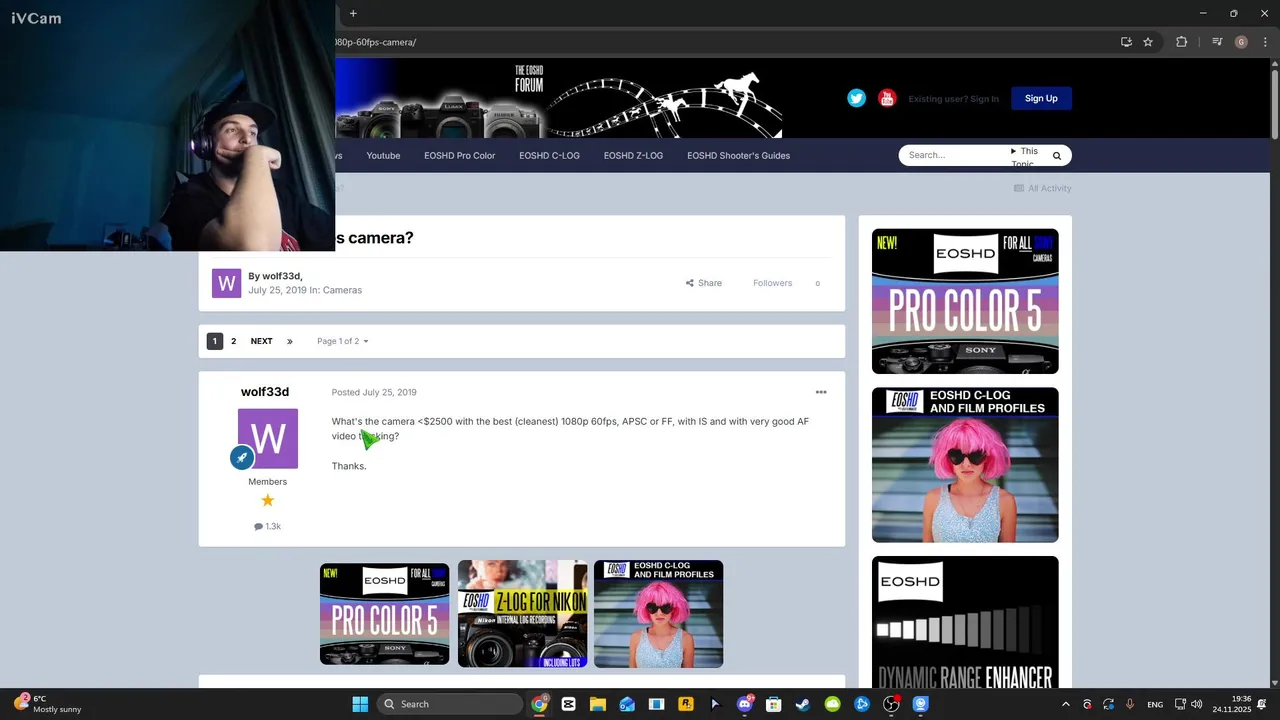Open the media control playlist icon
The image size is (1280, 720).
click(1217, 42)
